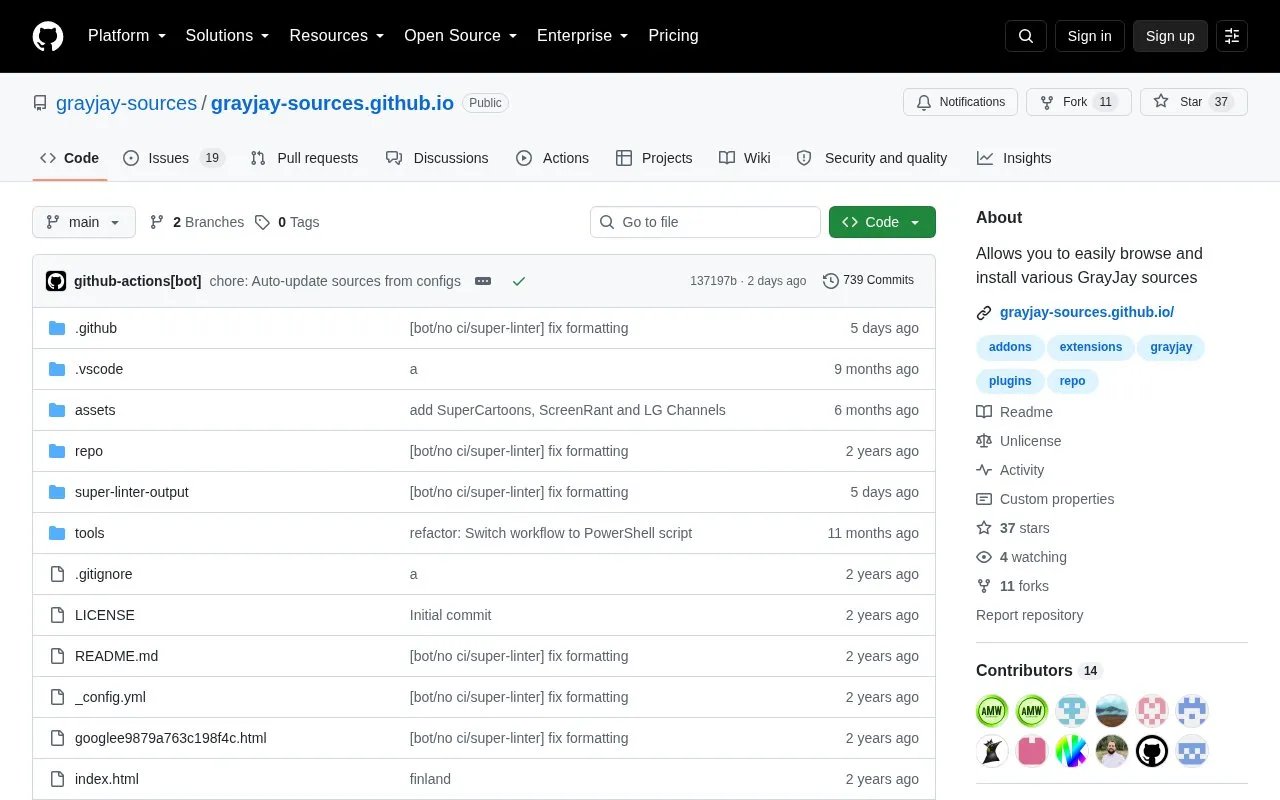This screenshot has height=800, width=1280.
Task: Click the Activity pulse icon
Action: pos(984,470)
